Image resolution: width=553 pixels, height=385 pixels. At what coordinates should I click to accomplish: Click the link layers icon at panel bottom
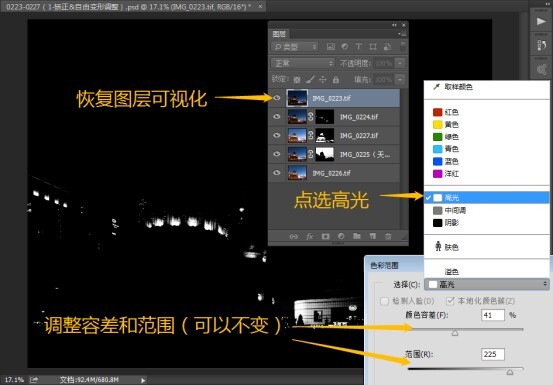[x=293, y=236]
